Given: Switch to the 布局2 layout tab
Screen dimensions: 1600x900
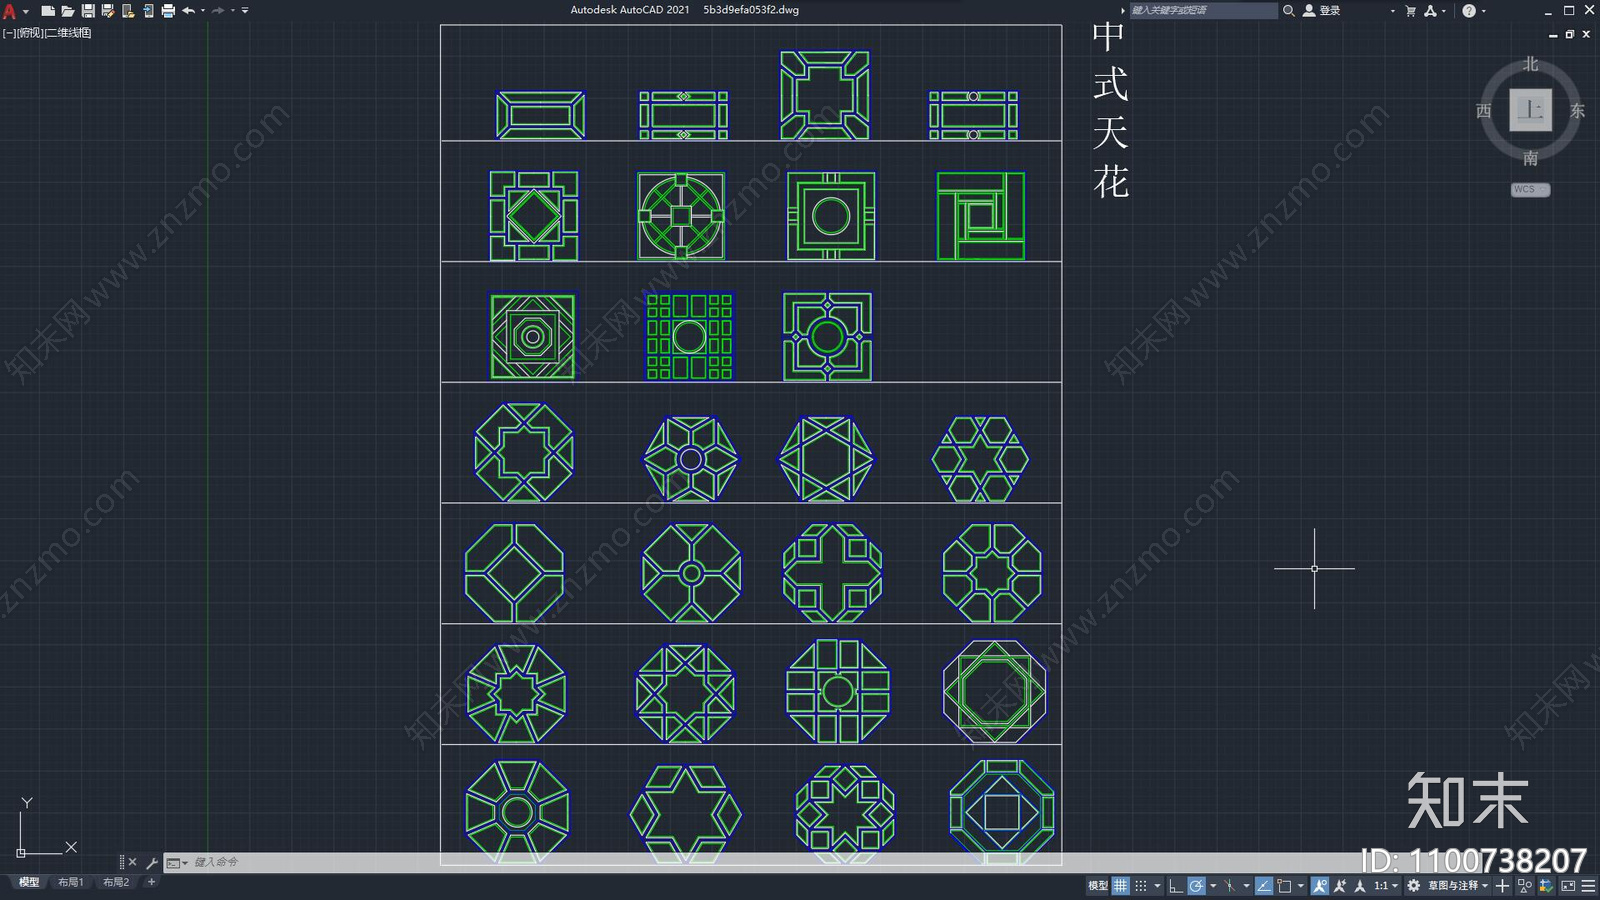Looking at the screenshot, I should (x=116, y=882).
